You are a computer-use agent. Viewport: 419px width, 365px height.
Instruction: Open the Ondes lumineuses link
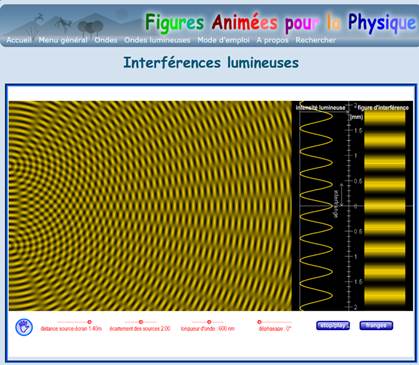tap(157, 40)
